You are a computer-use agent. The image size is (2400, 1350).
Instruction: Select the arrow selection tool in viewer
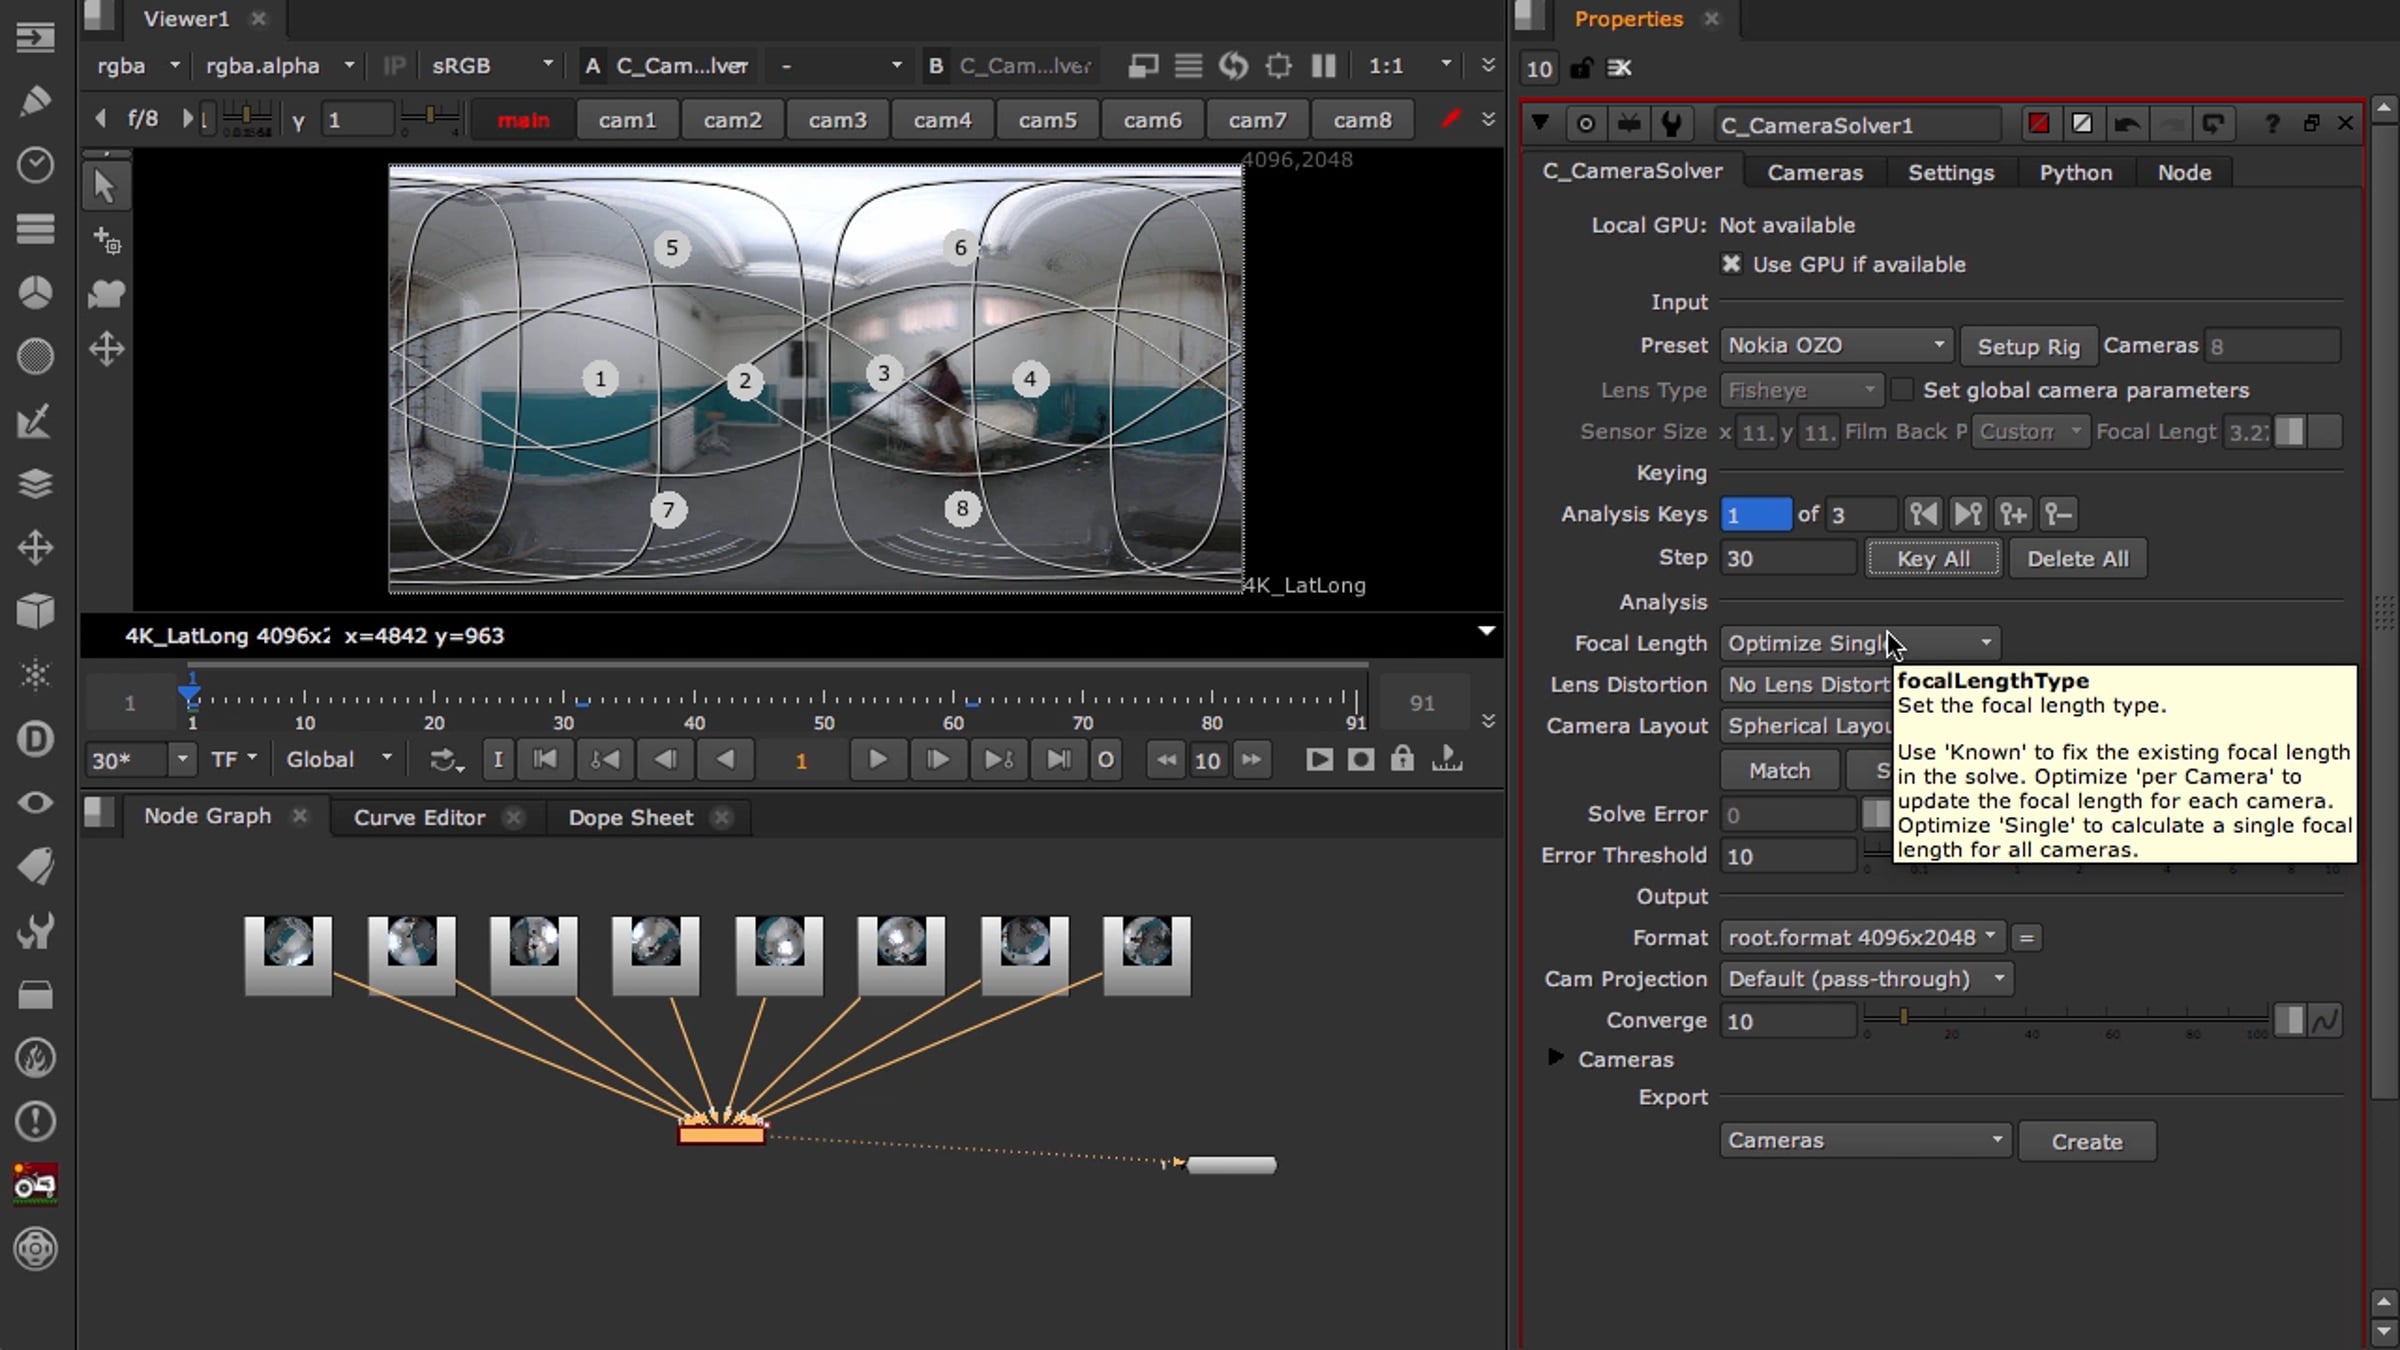click(x=105, y=186)
